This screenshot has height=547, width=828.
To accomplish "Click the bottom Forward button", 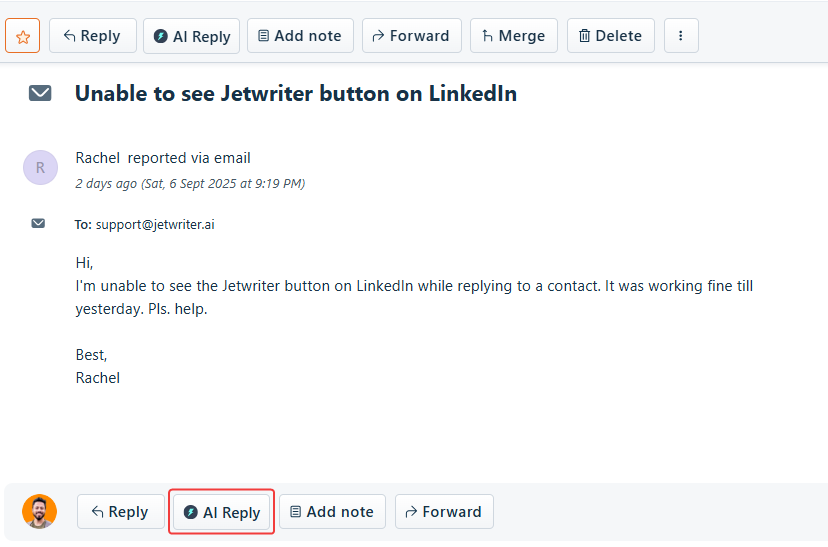I will [x=443, y=512].
